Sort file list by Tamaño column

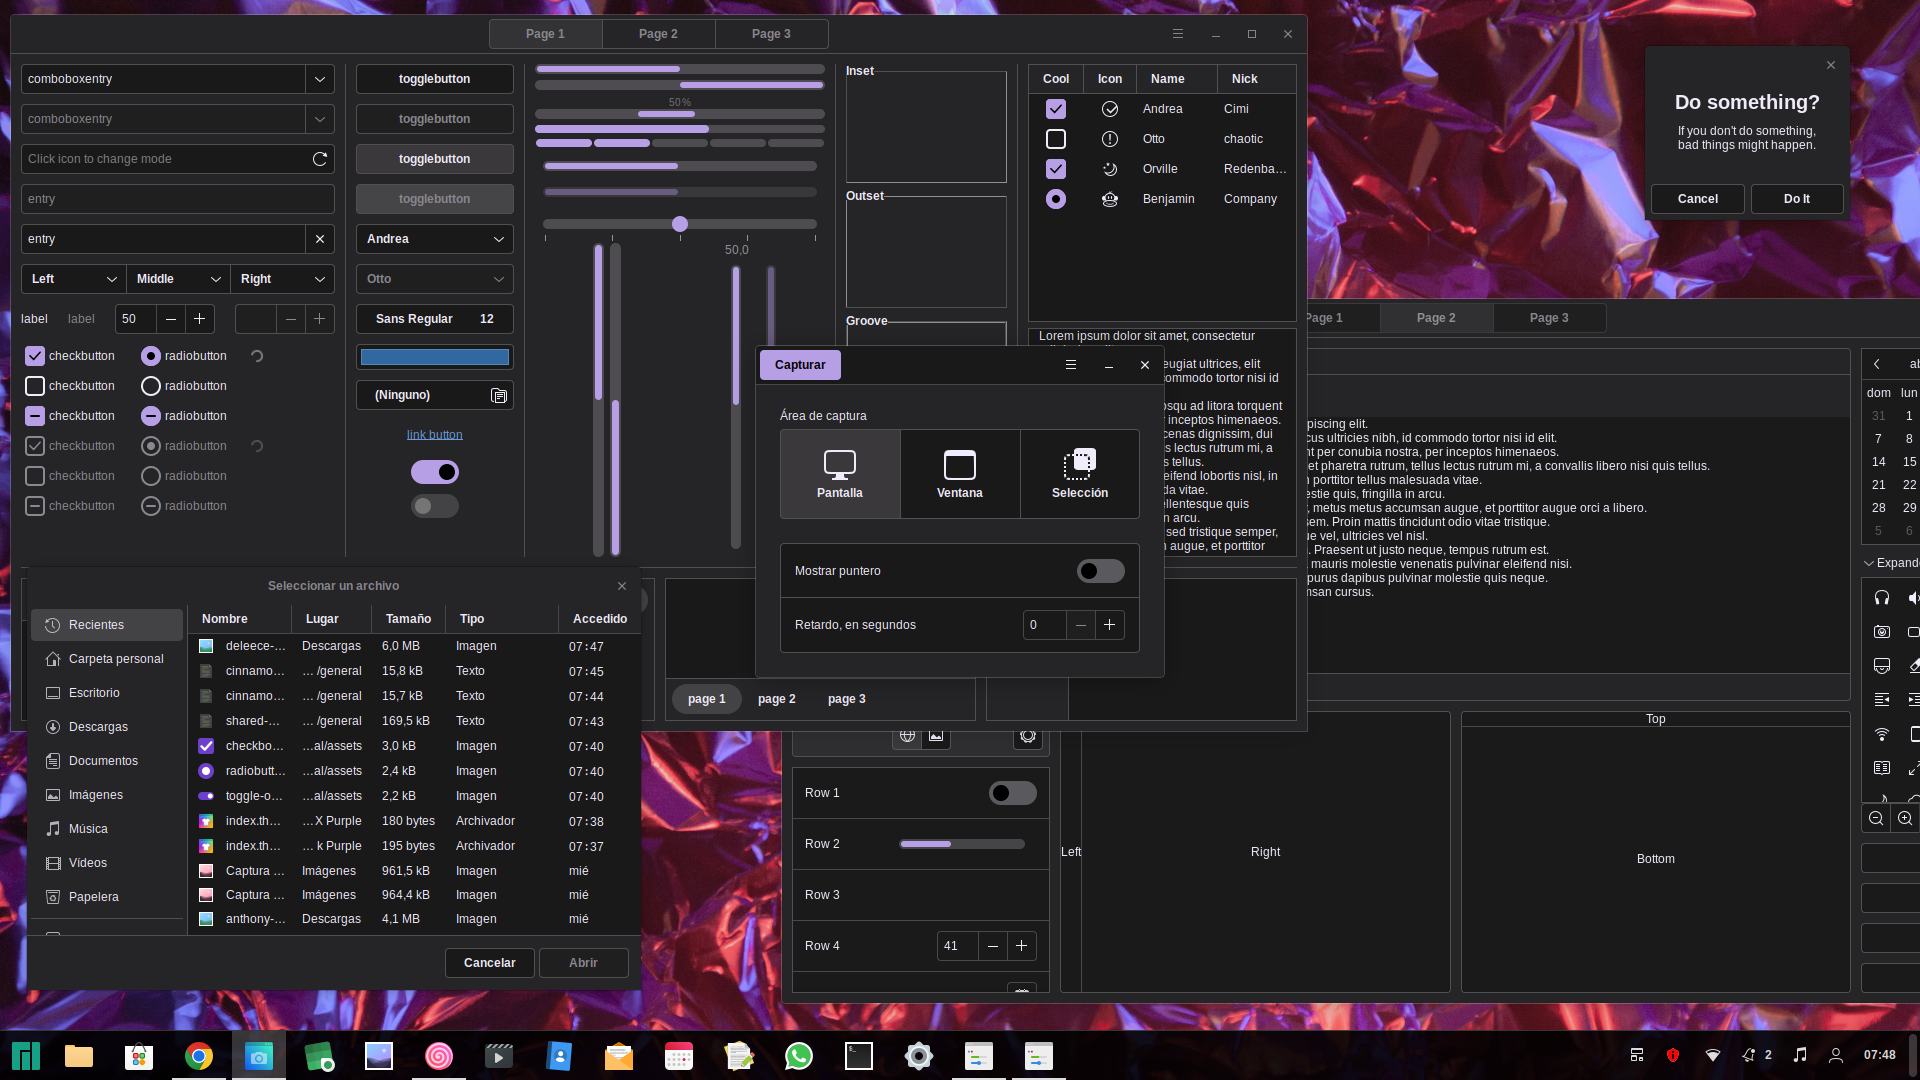click(x=408, y=619)
